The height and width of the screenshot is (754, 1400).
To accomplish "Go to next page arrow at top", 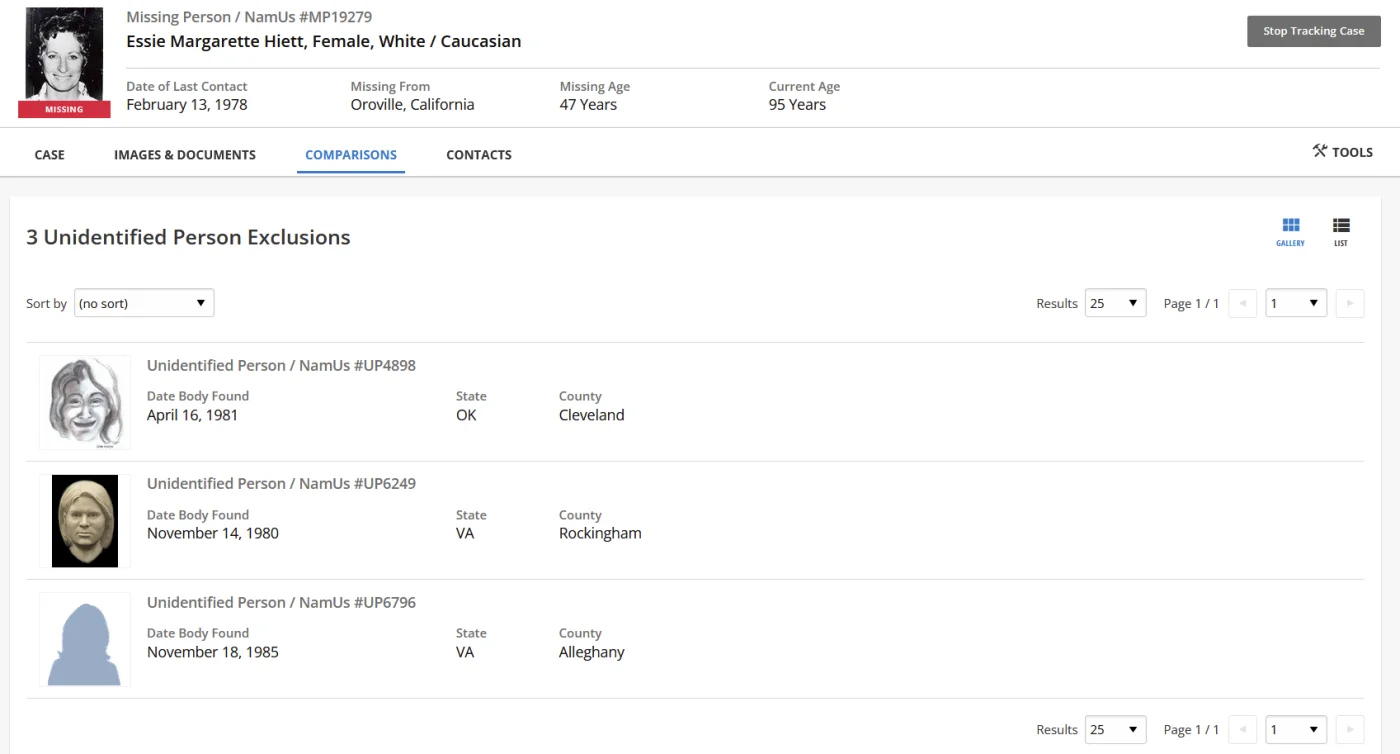I will (x=1349, y=303).
